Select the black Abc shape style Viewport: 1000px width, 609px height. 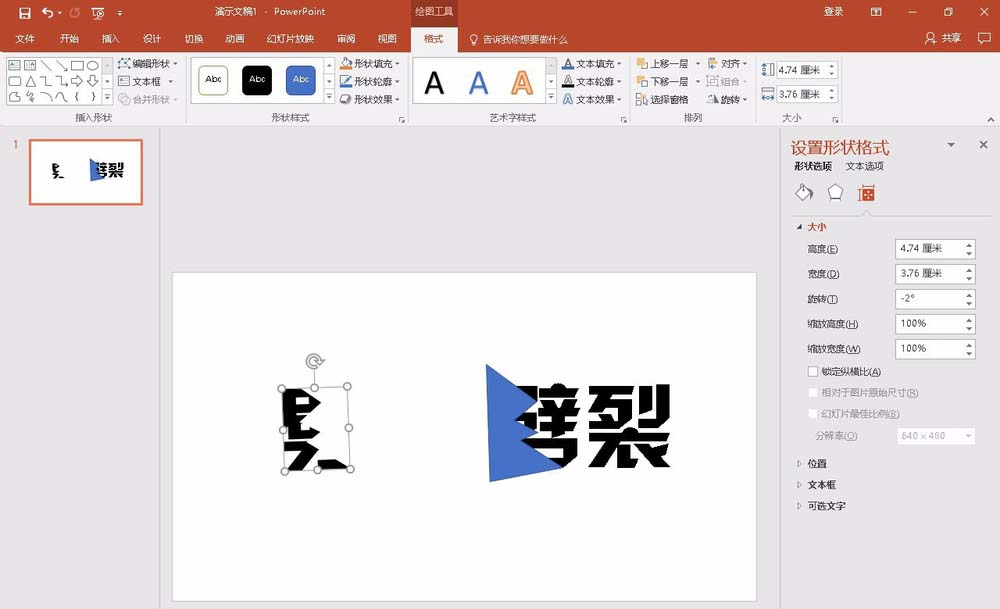(x=257, y=80)
